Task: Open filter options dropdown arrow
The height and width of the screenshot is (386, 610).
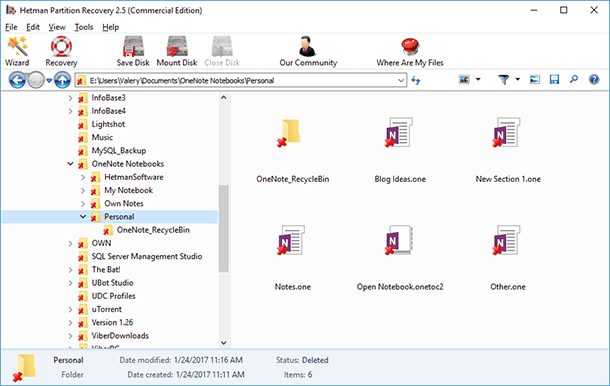Action: click(x=518, y=79)
